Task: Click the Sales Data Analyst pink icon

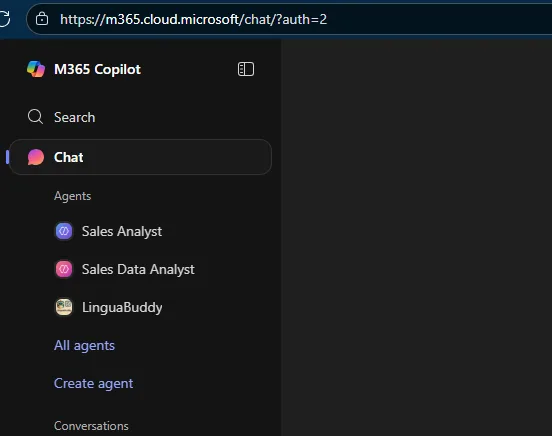Action: tap(64, 269)
